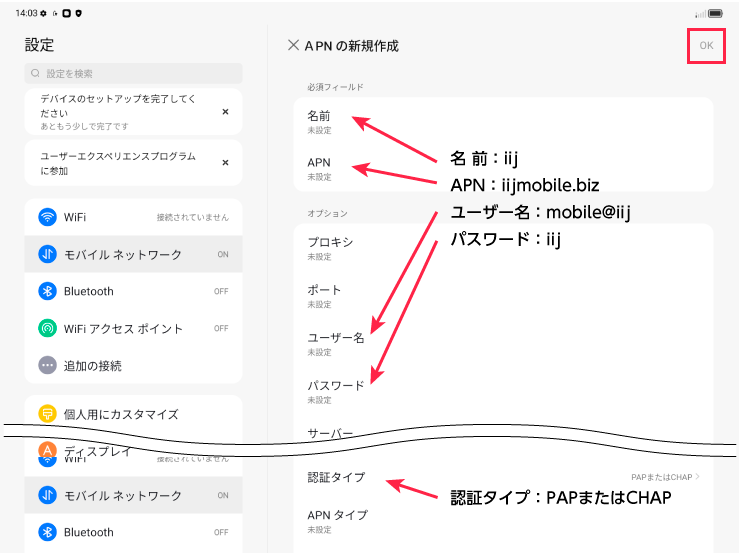Open the パスワード setting
This screenshot has height=555, width=740.
point(503,392)
